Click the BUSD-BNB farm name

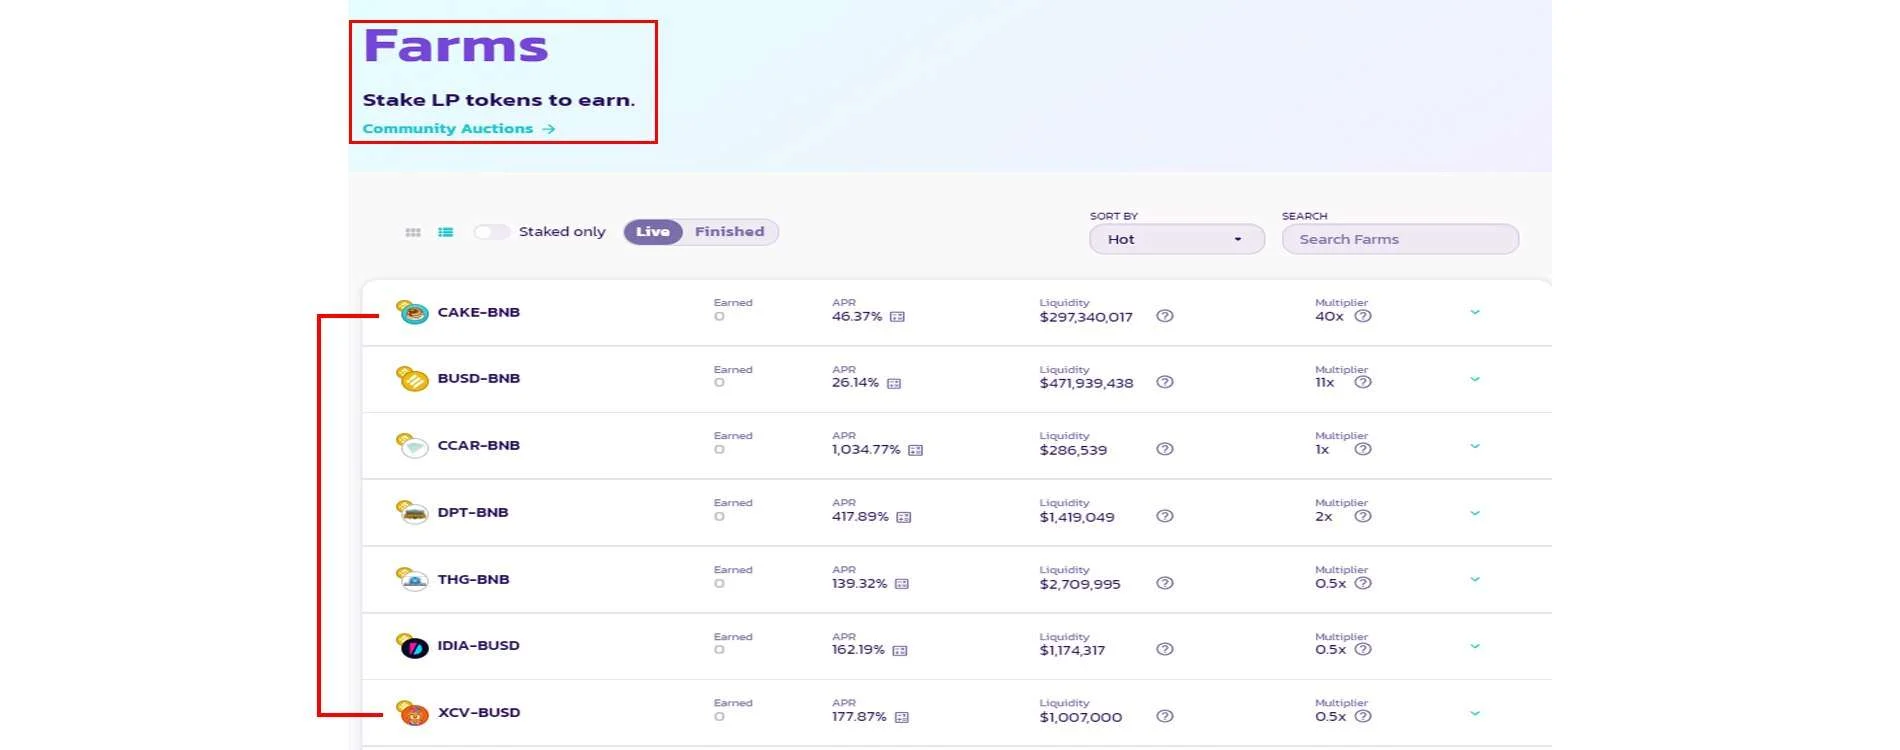pos(478,379)
